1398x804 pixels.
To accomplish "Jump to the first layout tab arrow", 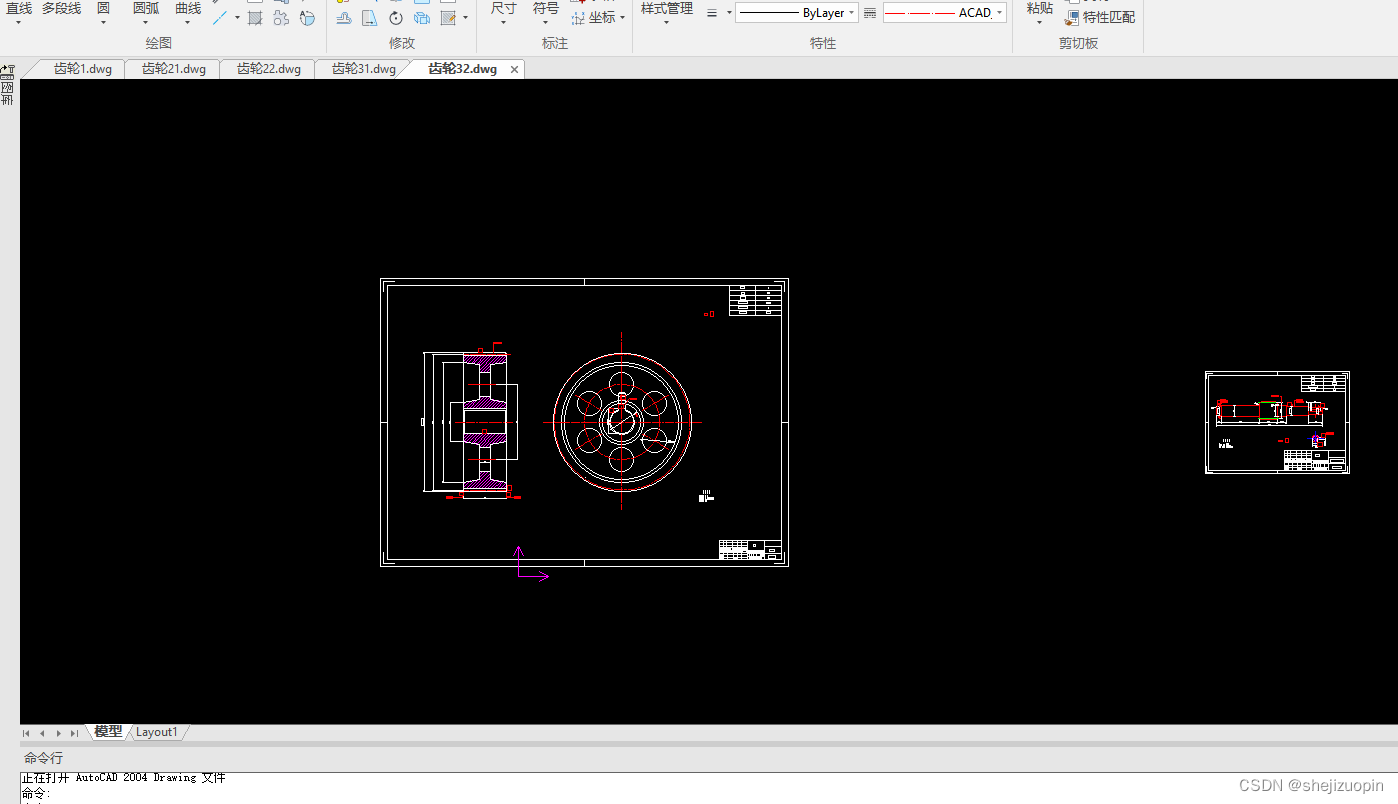I will pyautogui.click(x=26, y=733).
